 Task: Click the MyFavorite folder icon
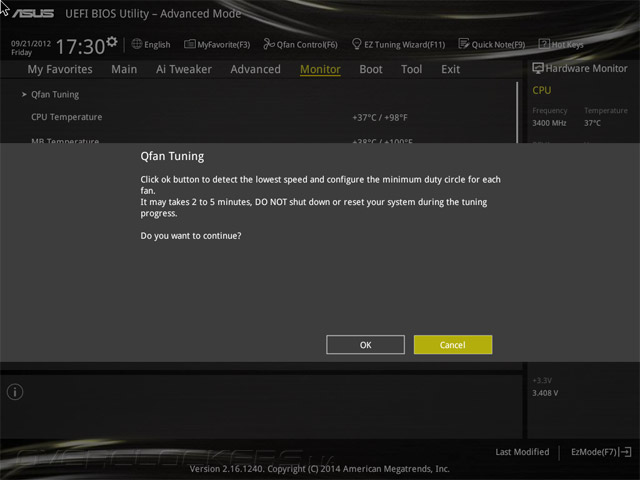pos(189,44)
